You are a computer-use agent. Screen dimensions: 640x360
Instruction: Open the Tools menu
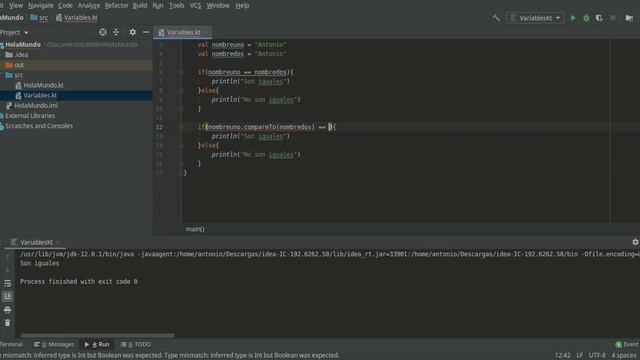click(176, 6)
